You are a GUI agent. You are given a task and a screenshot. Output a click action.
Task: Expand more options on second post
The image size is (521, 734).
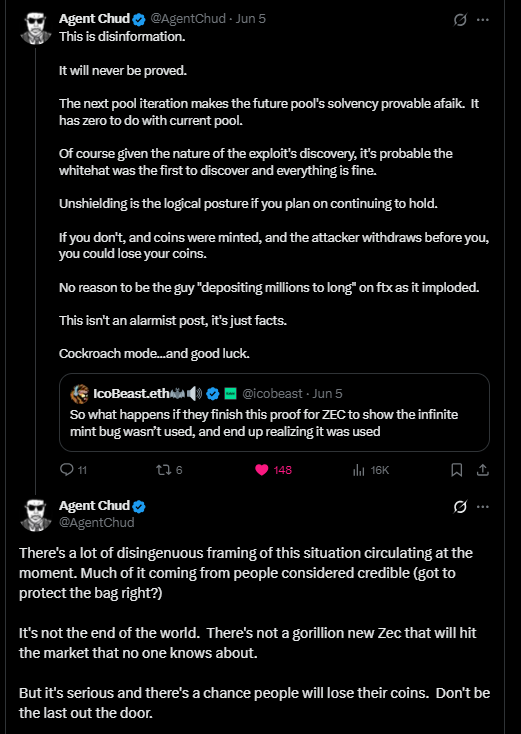tap(483, 507)
